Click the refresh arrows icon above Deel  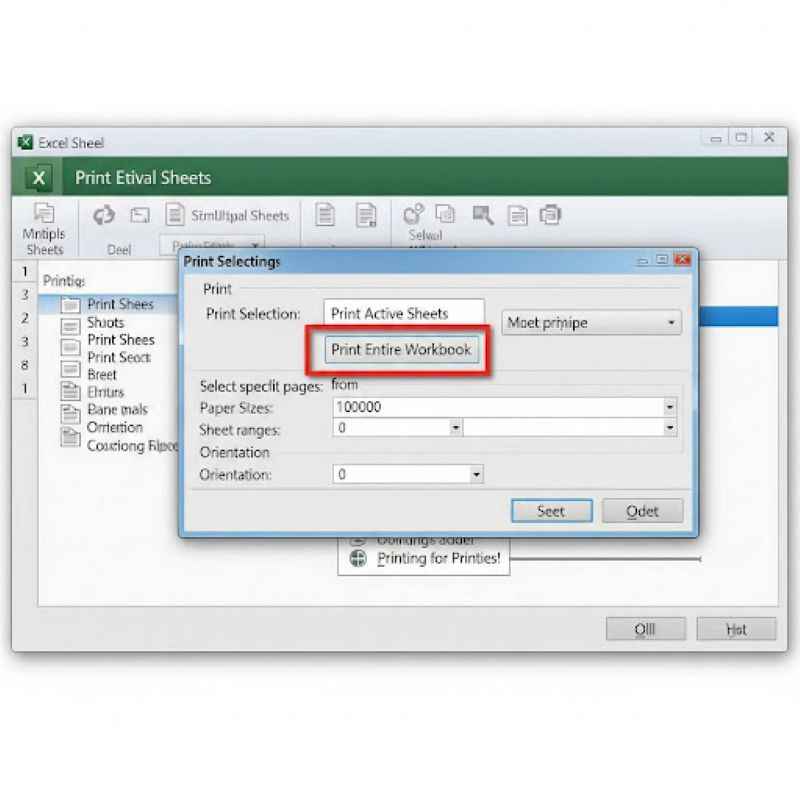(x=103, y=215)
